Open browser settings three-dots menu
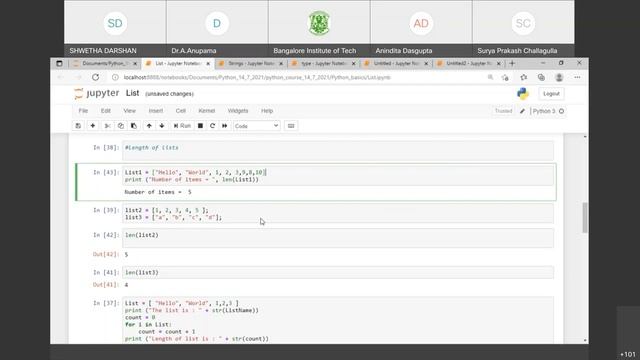Viewport: 640px width, 360px height. (577, 77)
